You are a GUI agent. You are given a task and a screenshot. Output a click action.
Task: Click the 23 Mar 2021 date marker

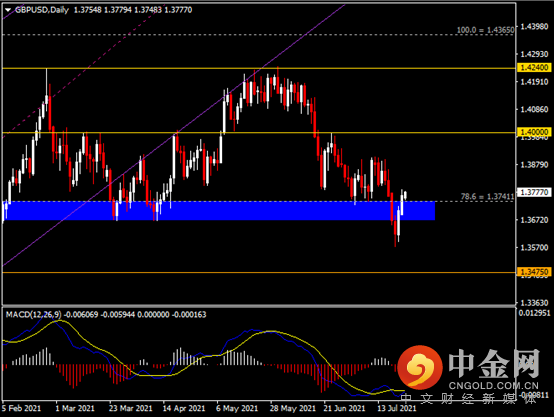coord(130,408)
